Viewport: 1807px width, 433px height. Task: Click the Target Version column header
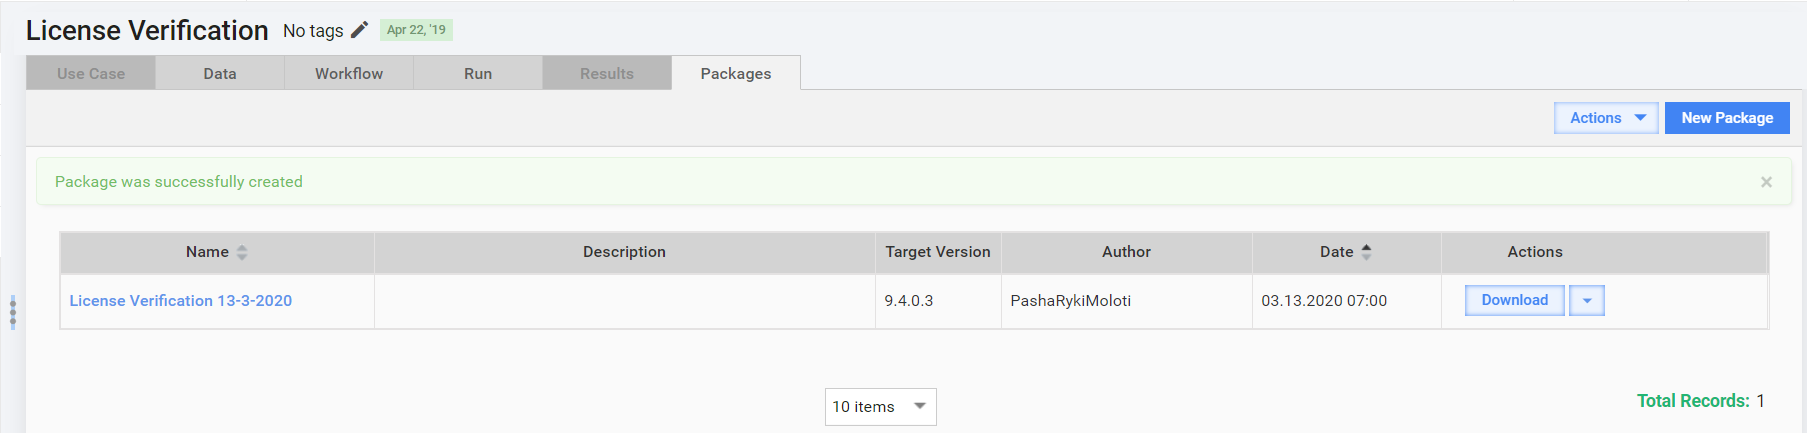pos(938,252)
